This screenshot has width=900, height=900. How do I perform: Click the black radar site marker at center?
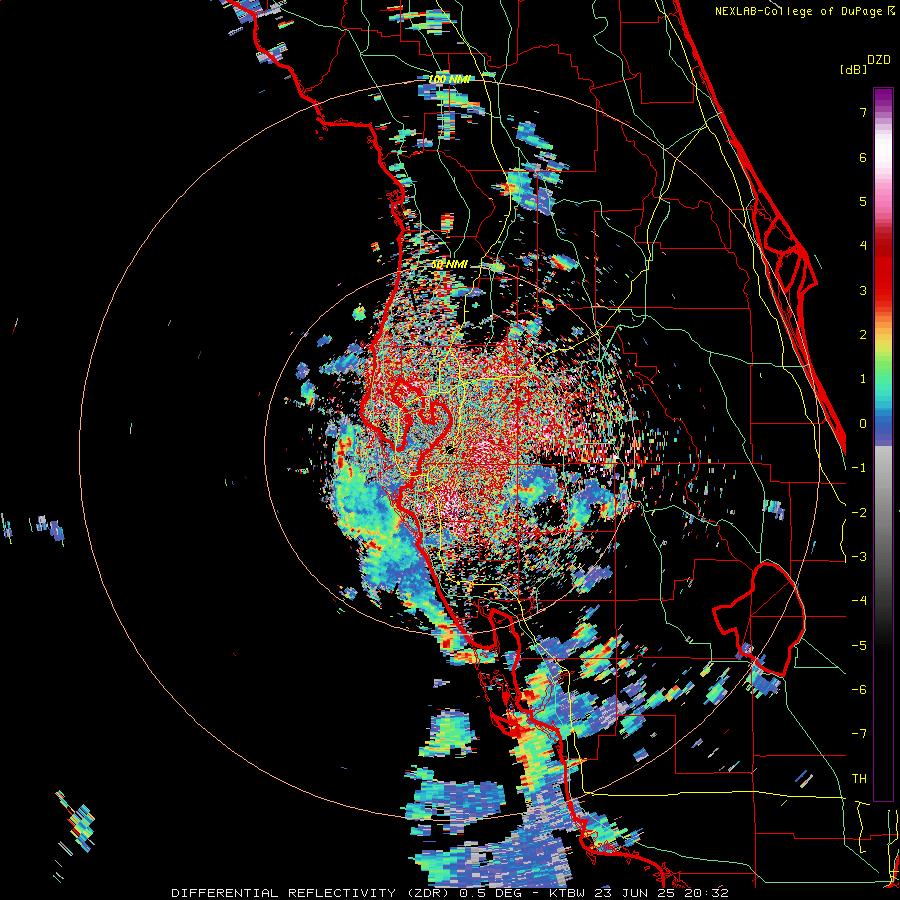click(450, 450)
